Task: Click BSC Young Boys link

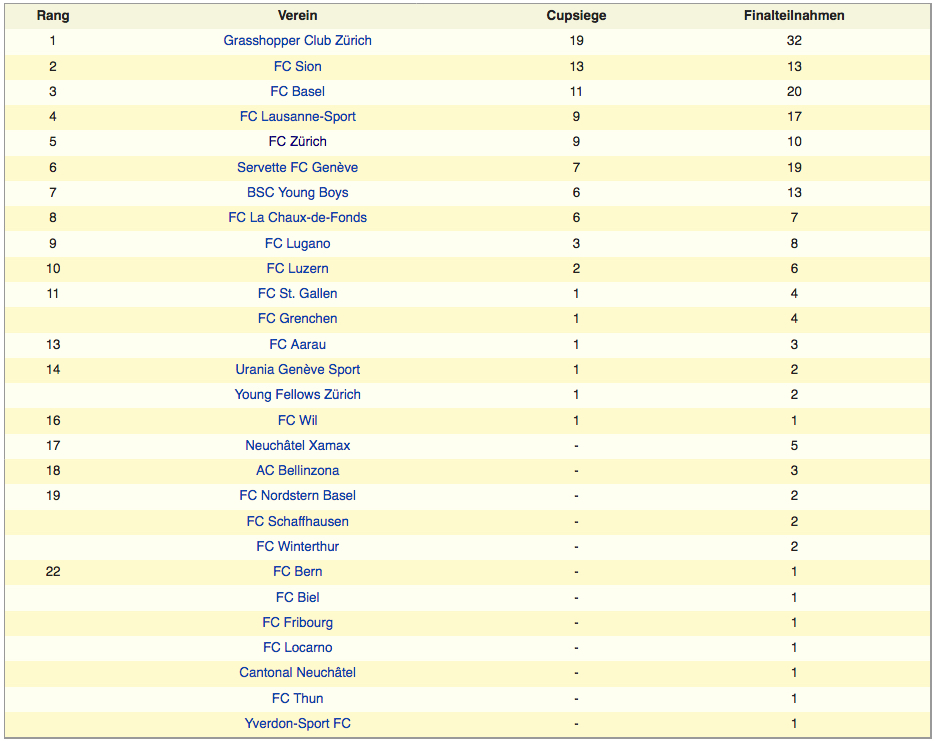Action: [297, 192]
